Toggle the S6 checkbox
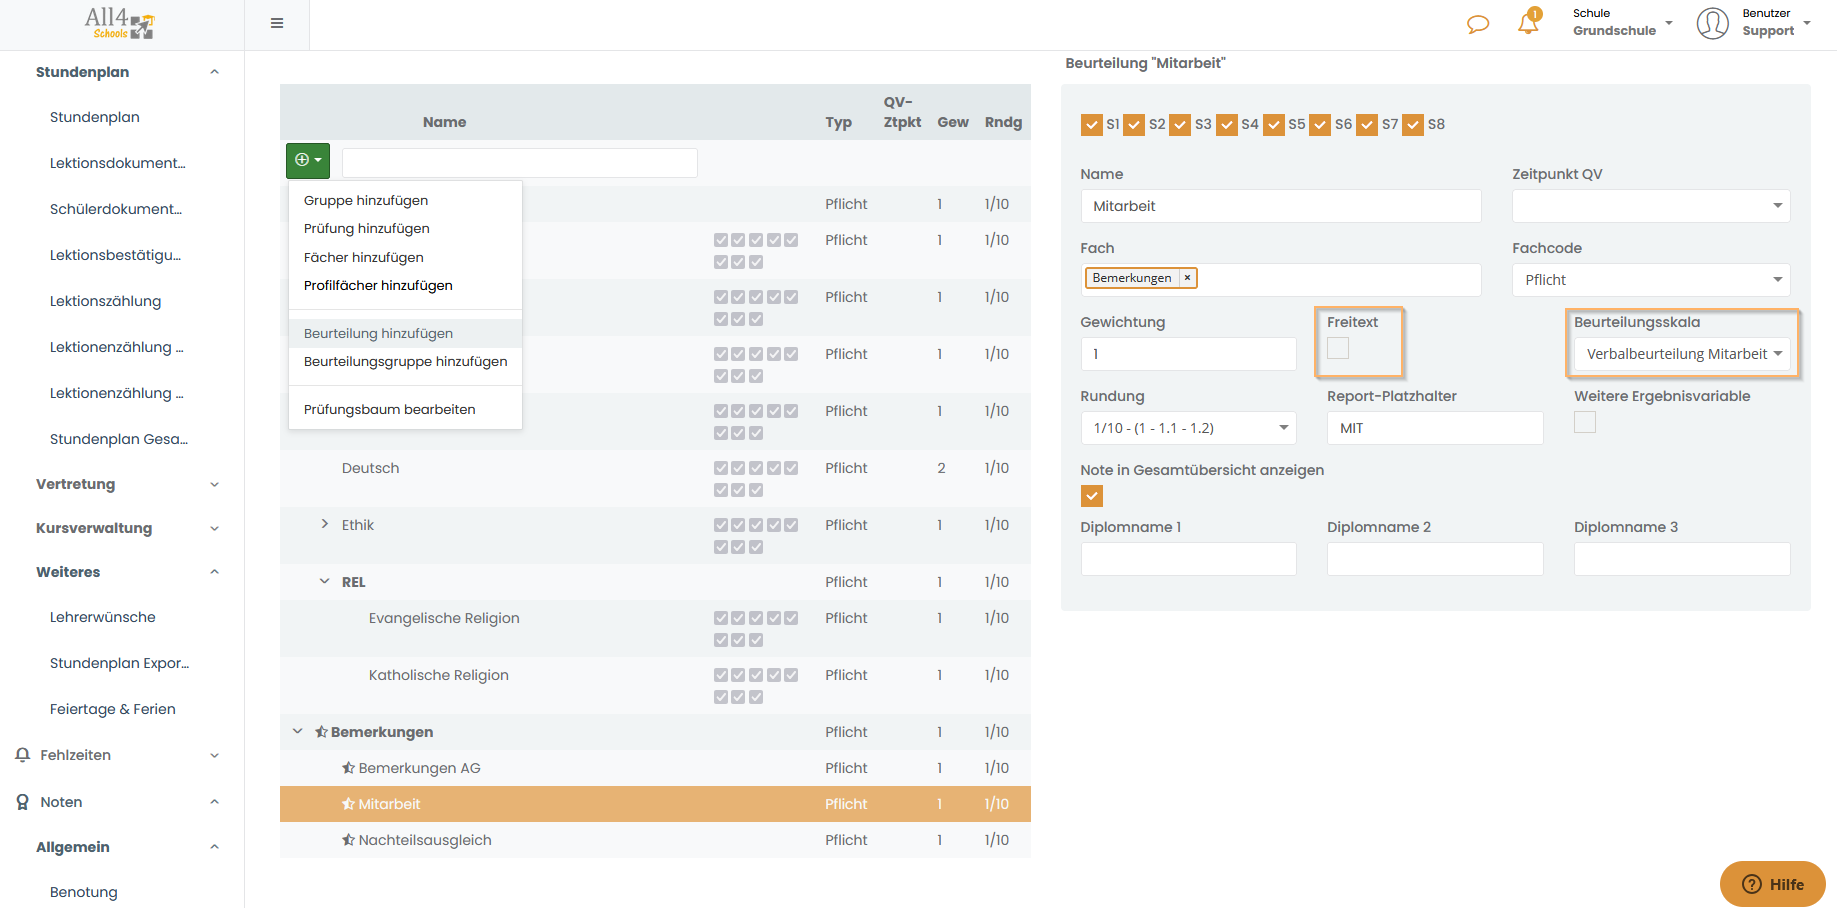1837x908 pixels. pos(1320,124)
